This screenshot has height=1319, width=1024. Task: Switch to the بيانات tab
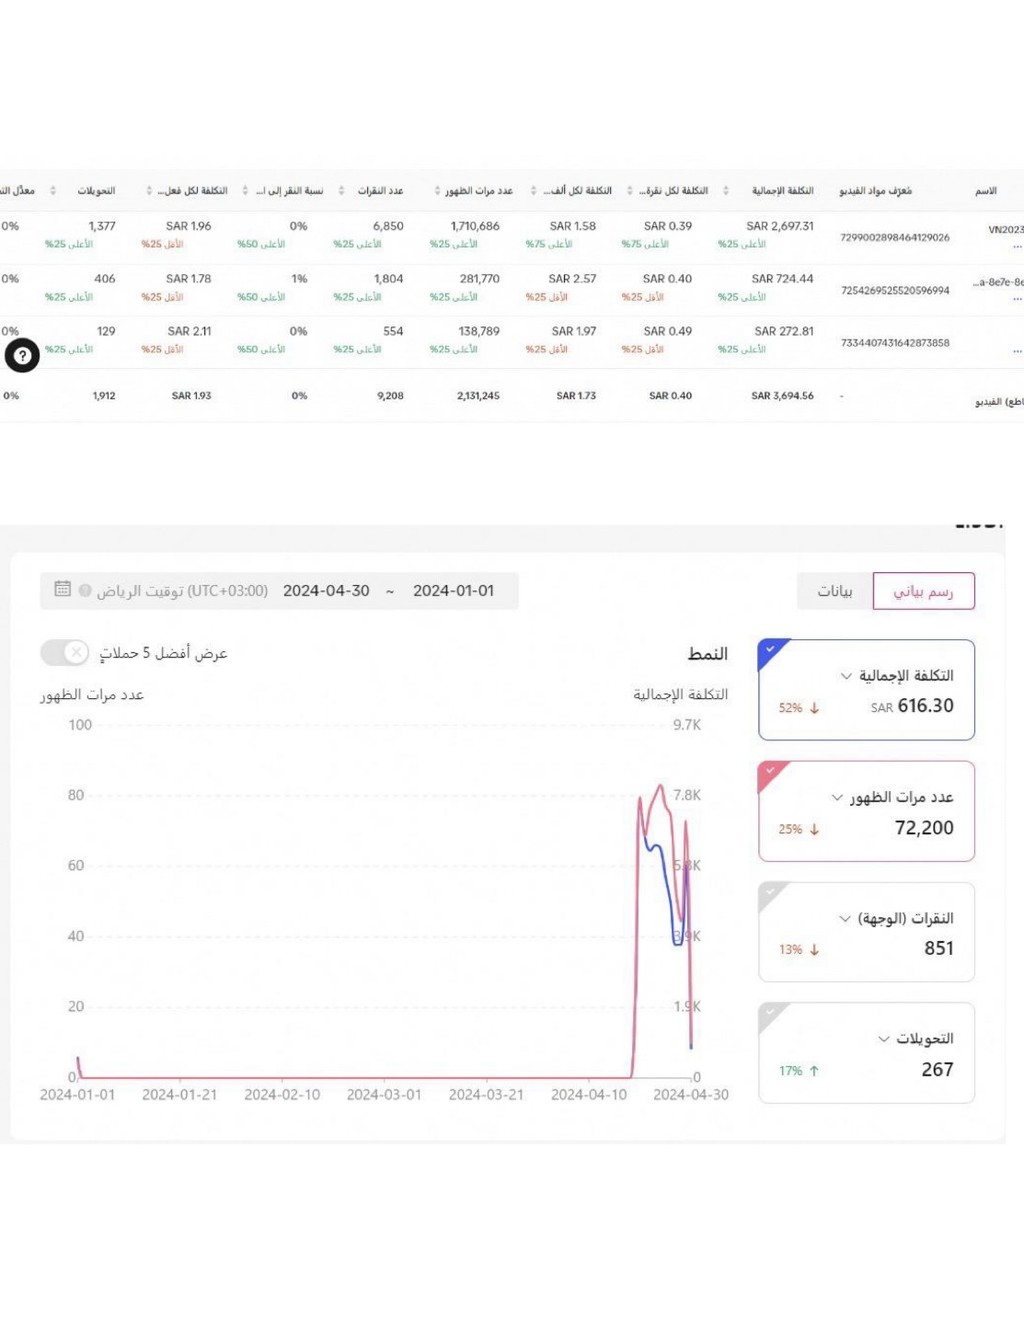pos(835,590)
